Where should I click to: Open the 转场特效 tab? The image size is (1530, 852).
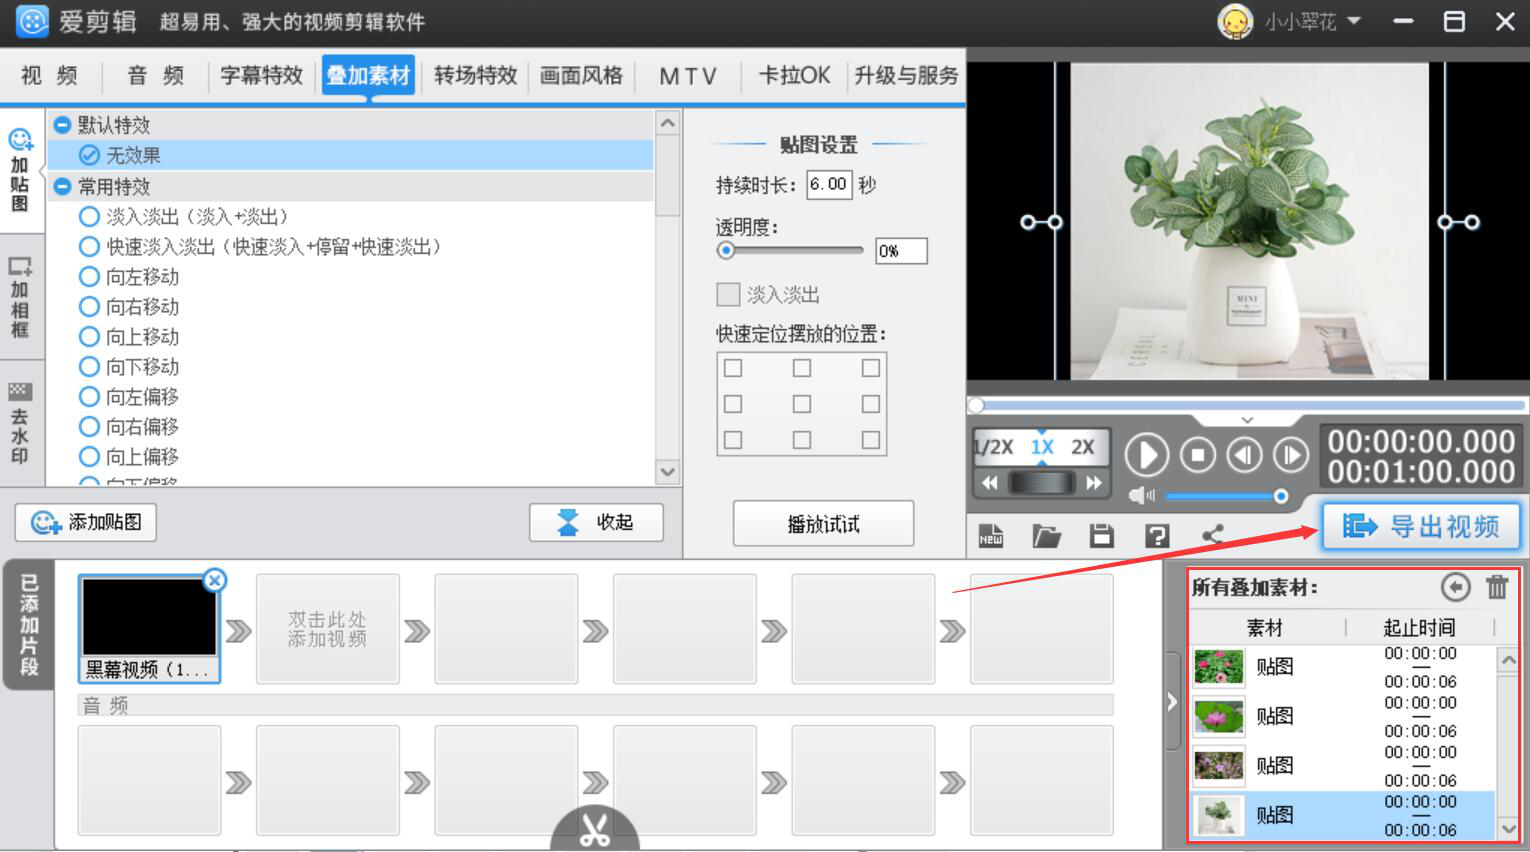click(475, 75)
